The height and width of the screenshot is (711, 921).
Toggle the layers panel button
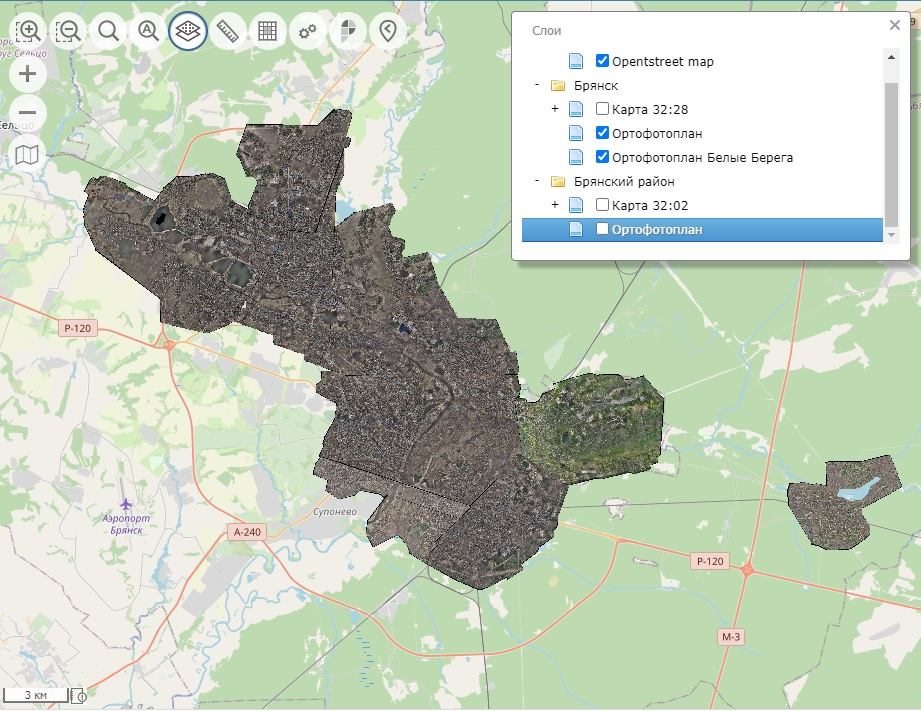[x=188, y=31]
